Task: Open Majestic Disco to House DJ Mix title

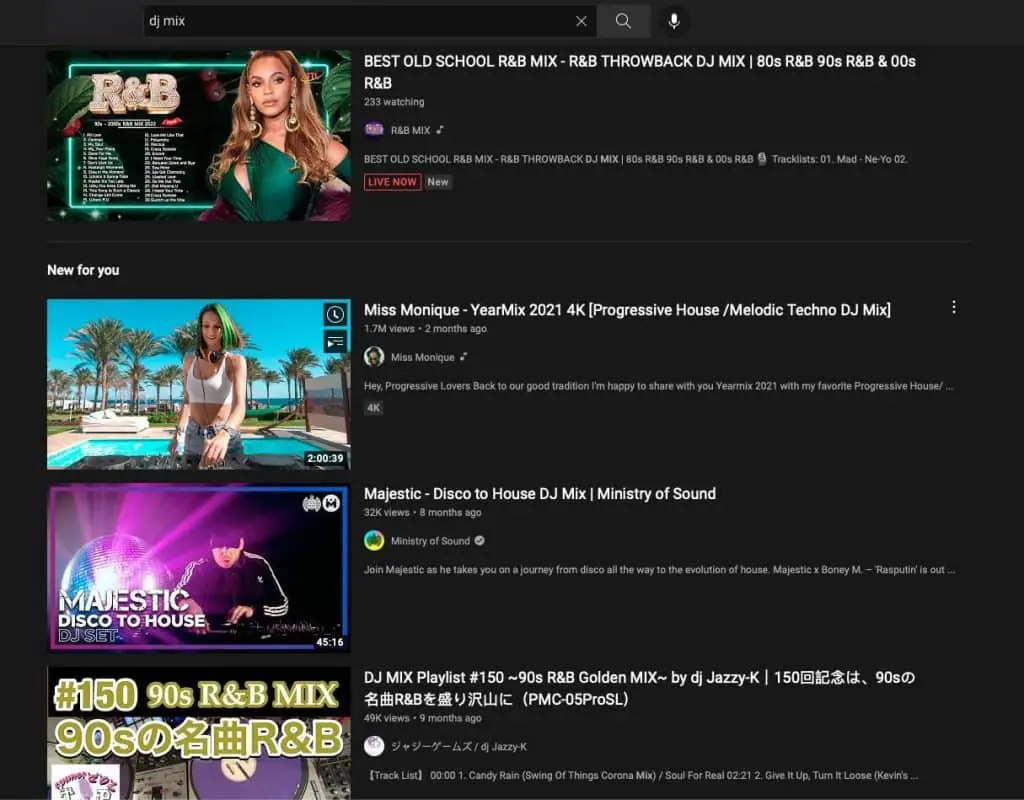Action: (x=539, y=494)
